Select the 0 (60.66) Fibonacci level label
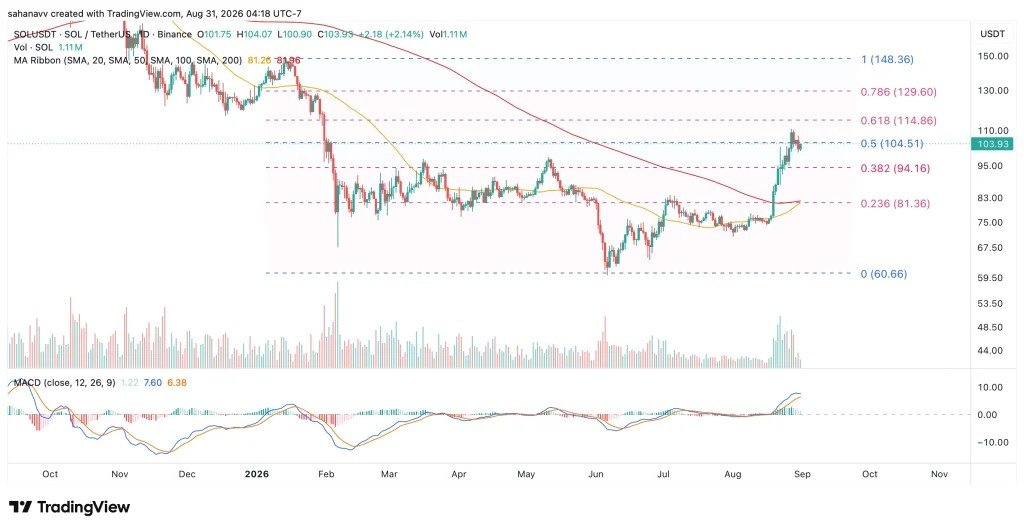The image size is (1024, 530). pos(884,274)
